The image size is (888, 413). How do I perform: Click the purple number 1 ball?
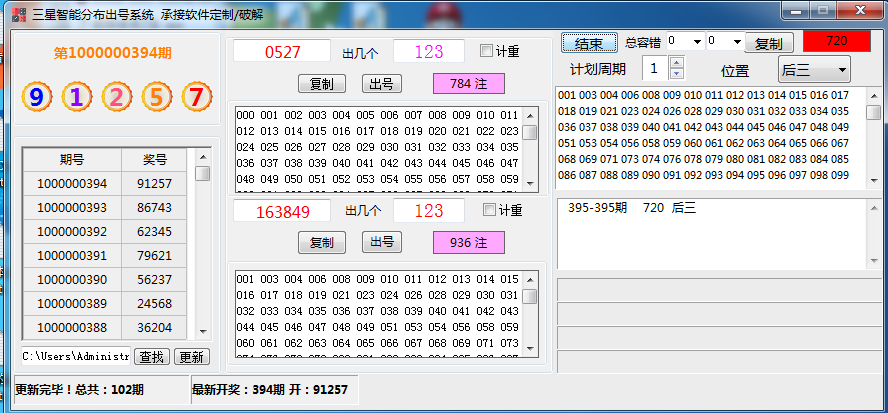pos(77,97)
